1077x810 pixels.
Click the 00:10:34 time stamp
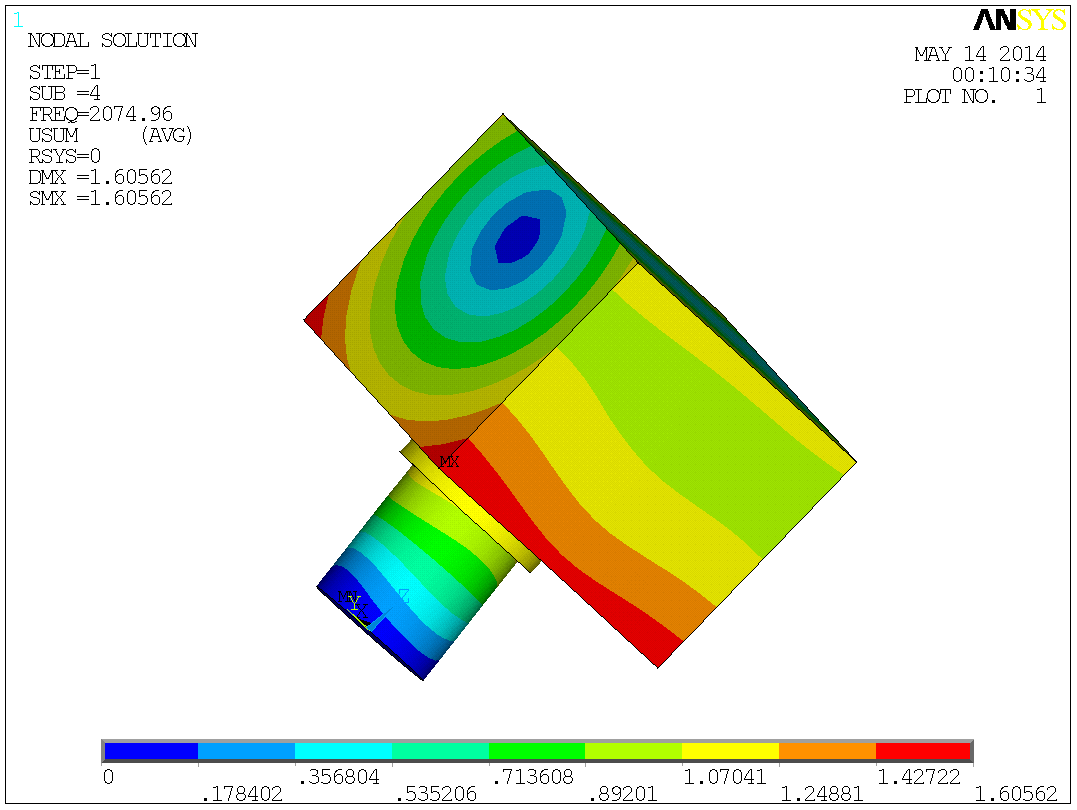pos(999,75)
